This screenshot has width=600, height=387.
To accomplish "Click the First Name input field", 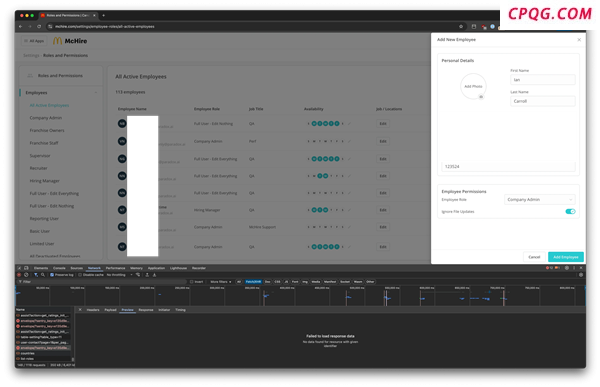I will click(x=543, y=80).
